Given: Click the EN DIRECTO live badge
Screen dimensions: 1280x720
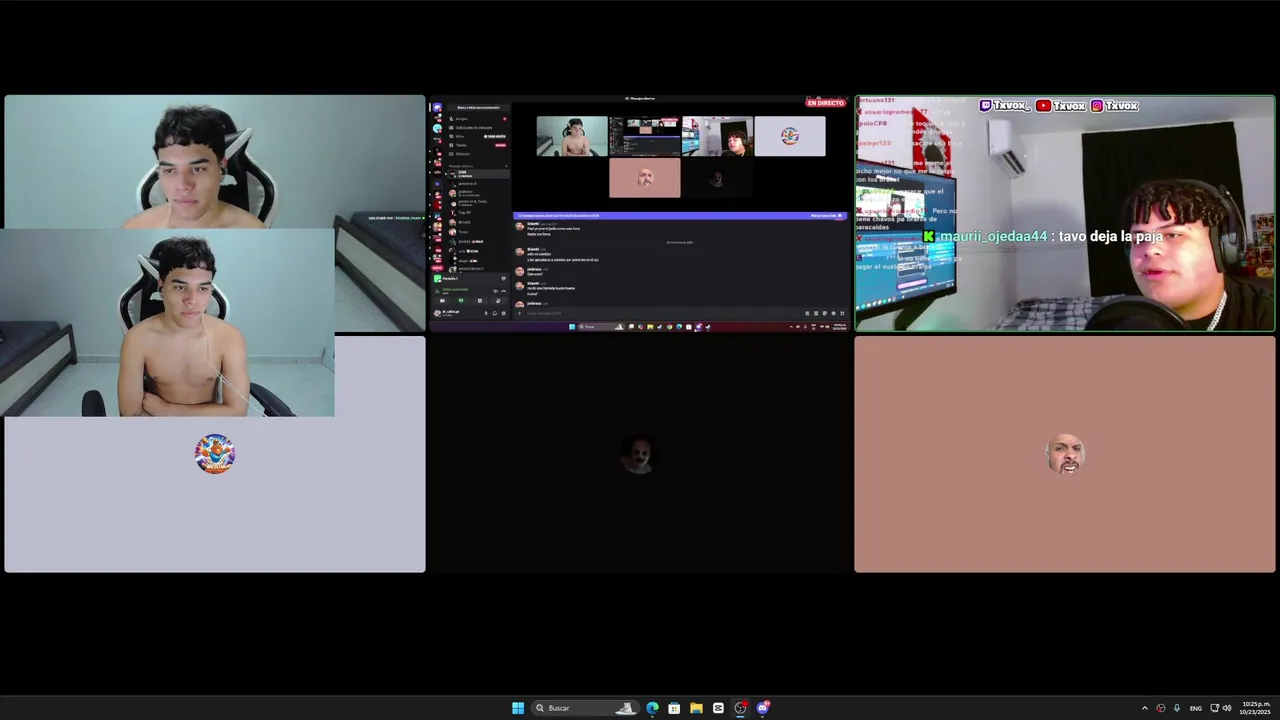Looking at the screenshot, I should pyautogui.click(x=826, y=103).
